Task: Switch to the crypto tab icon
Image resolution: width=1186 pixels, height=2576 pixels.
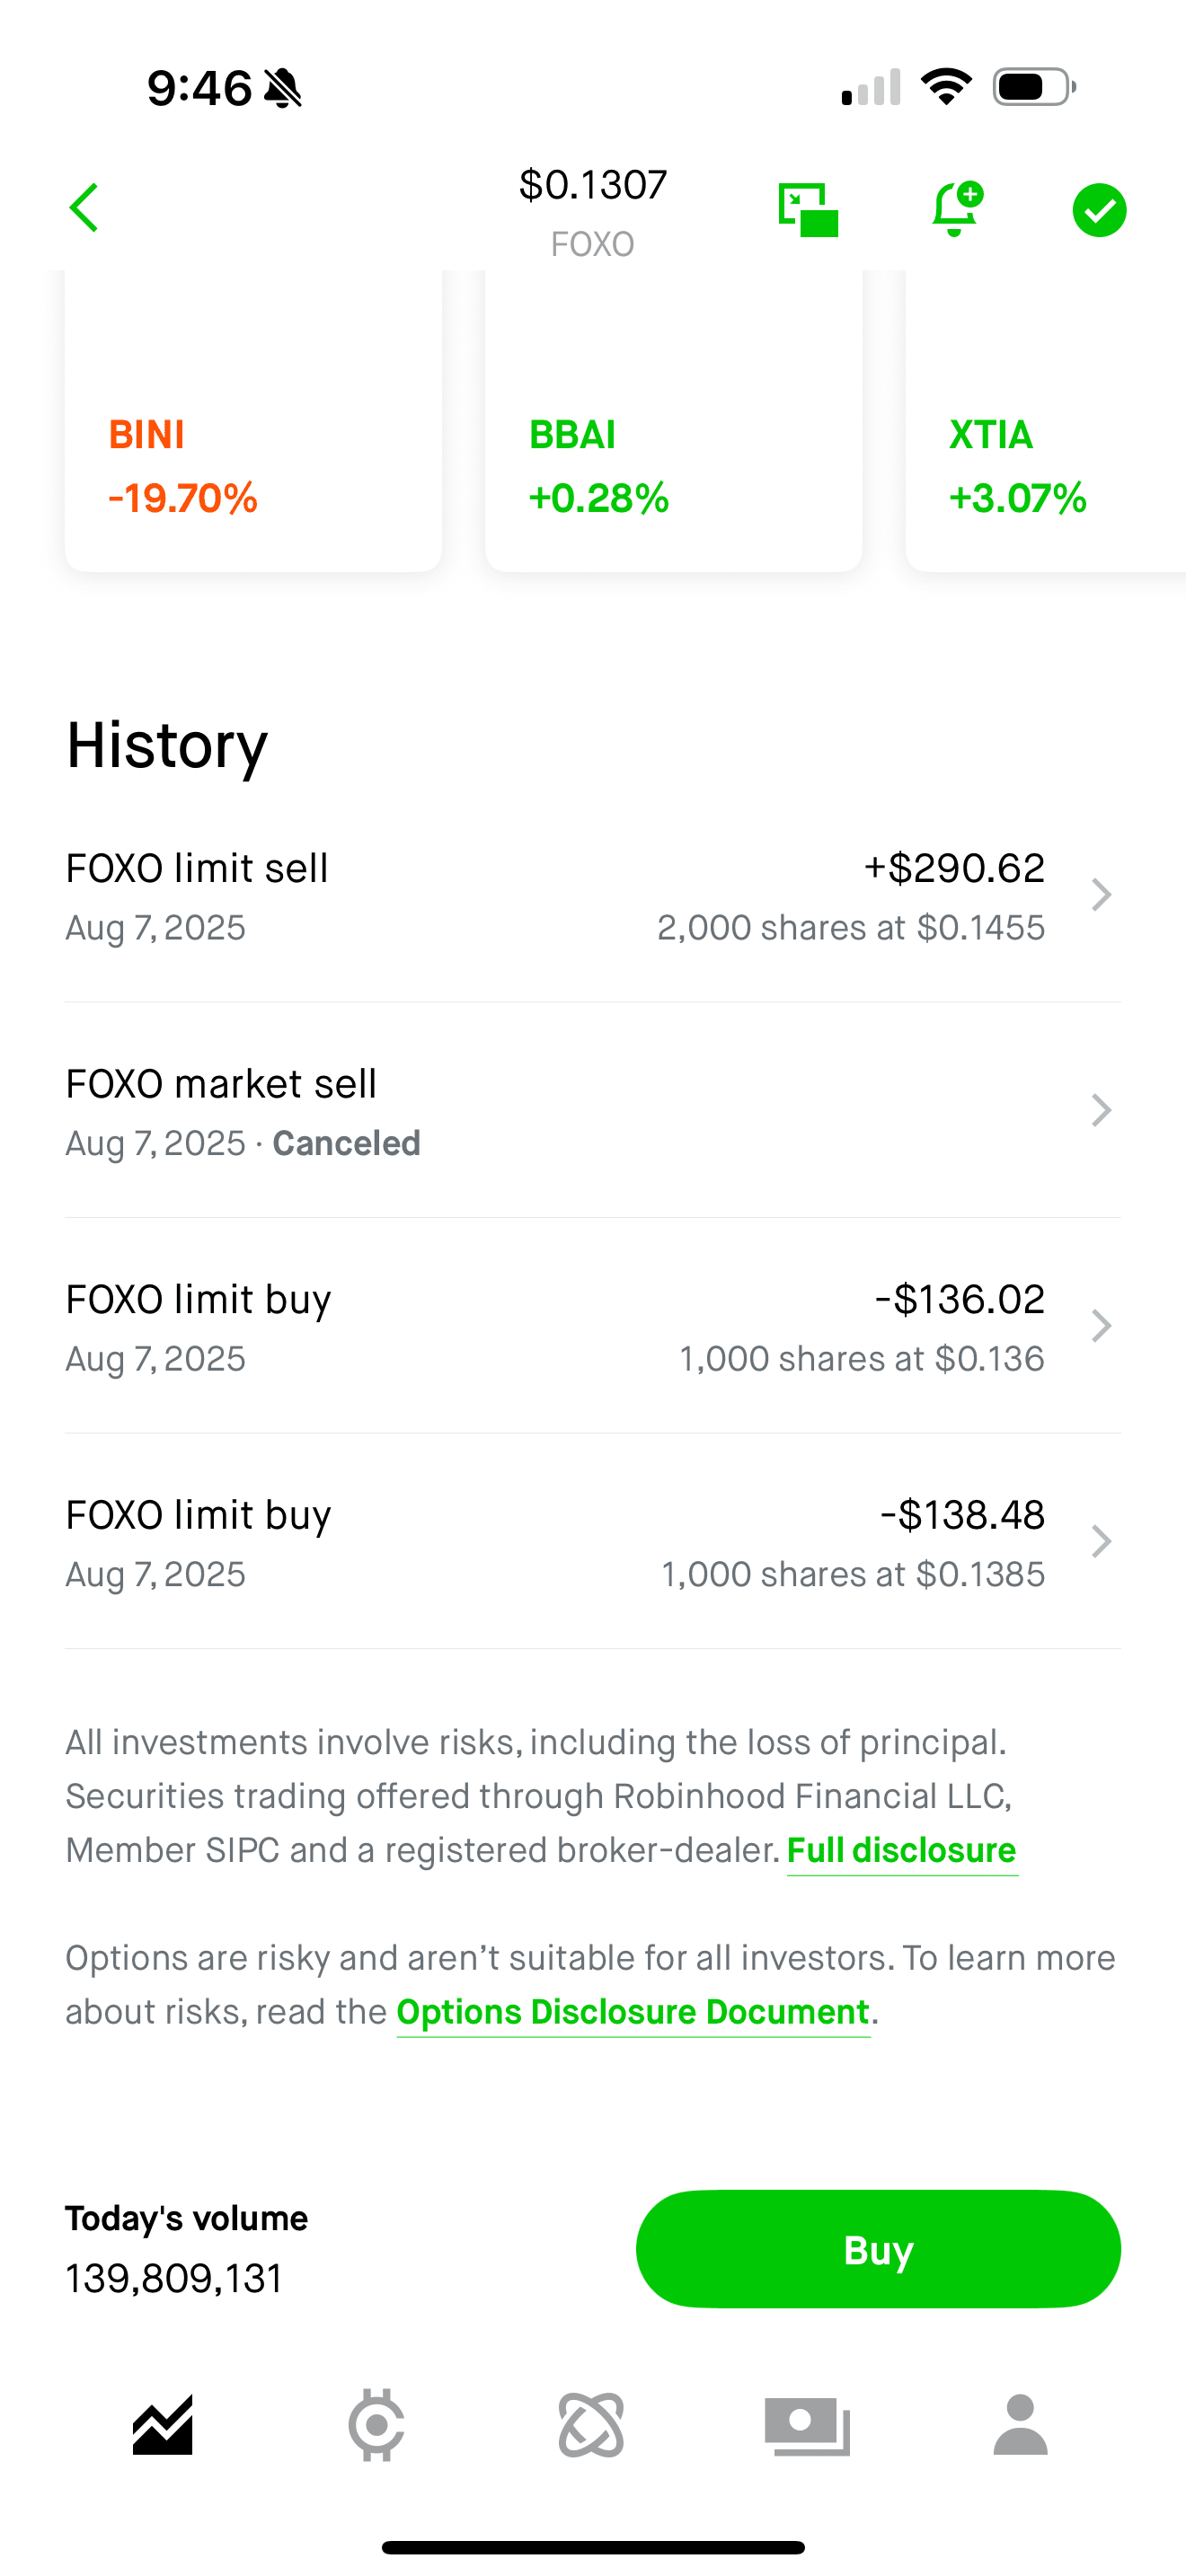Action: tap(377, 2424)
